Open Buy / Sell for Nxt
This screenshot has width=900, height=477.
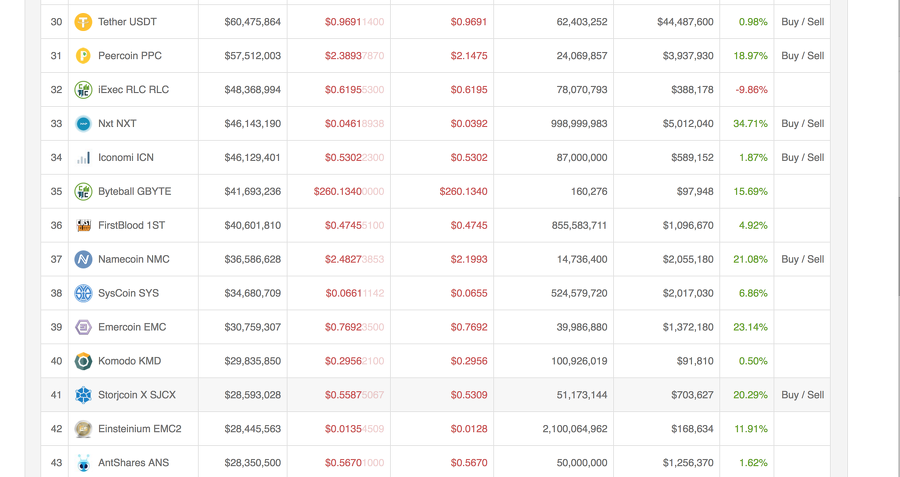[802, 124]
